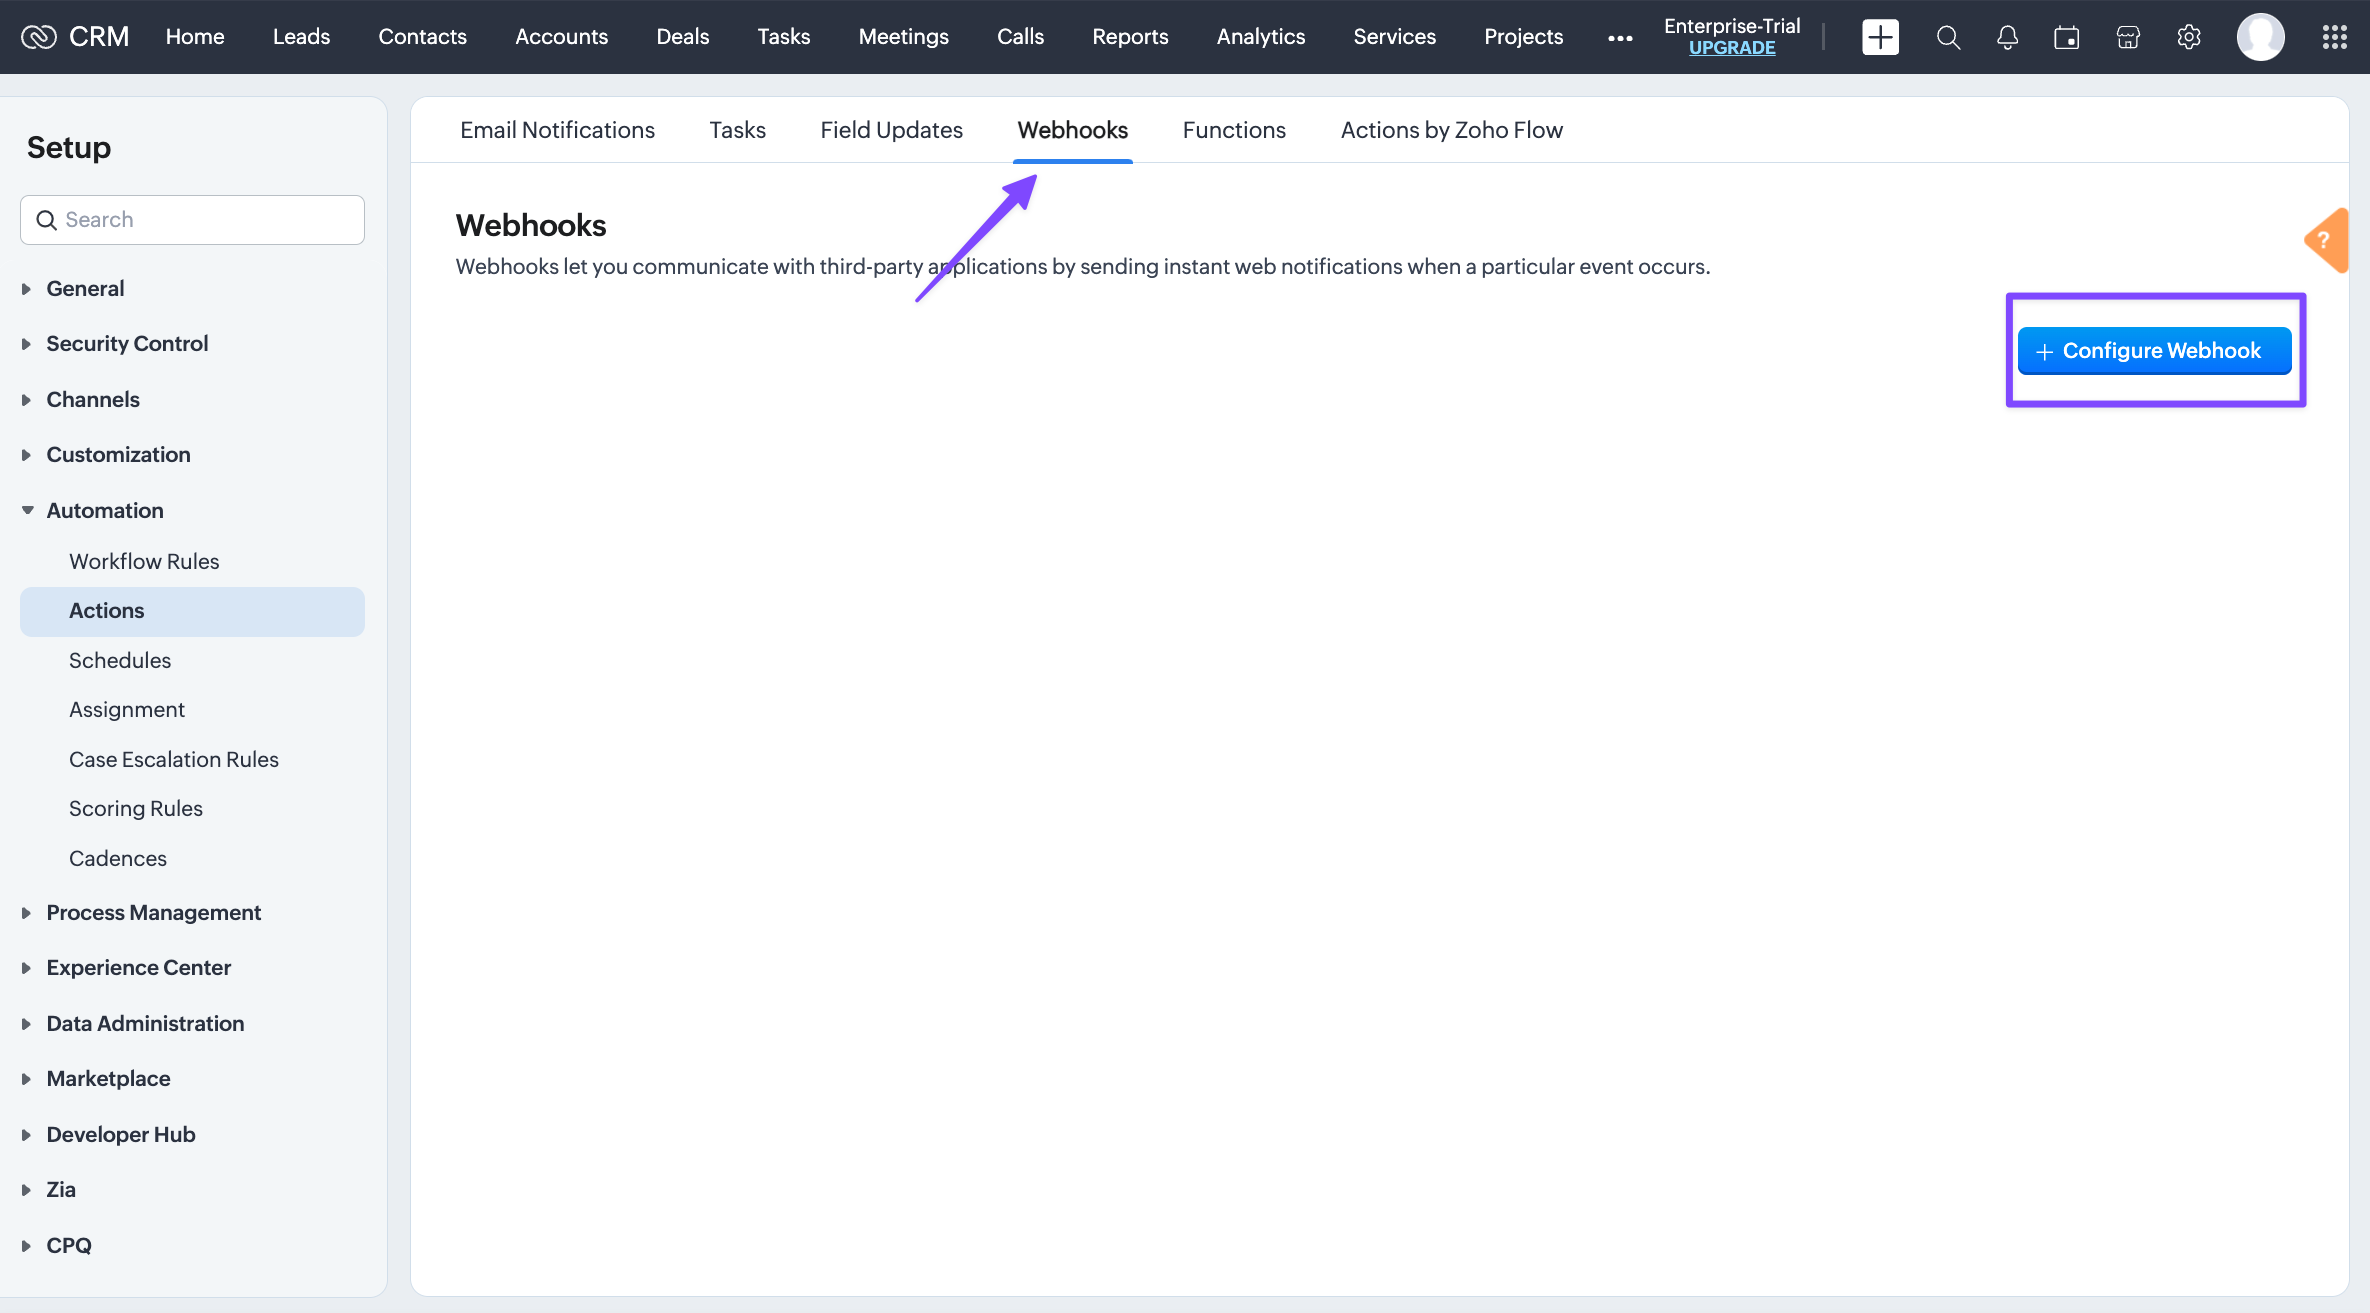Open the Setup gear icon
The image size is (2370, 1313).
(2189, 37)
